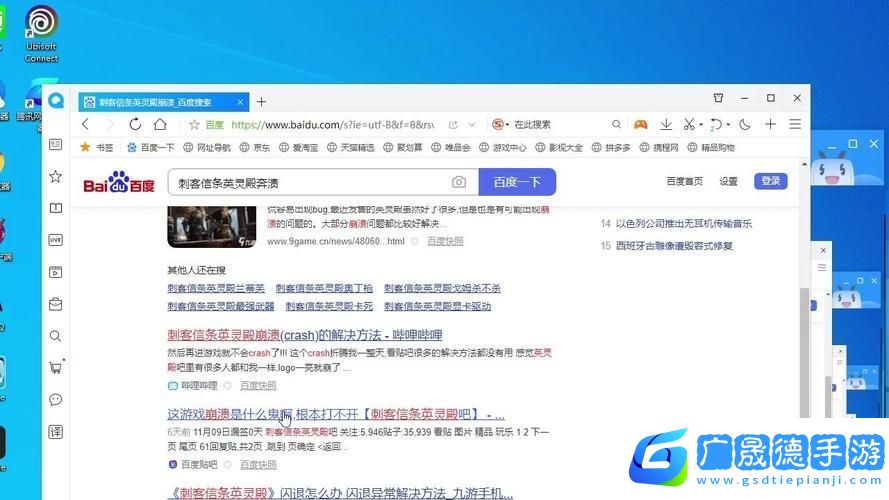Open Sogou search engine selector dropdown
The width and height of the screenshot is (889, 500).
(500, 124)
